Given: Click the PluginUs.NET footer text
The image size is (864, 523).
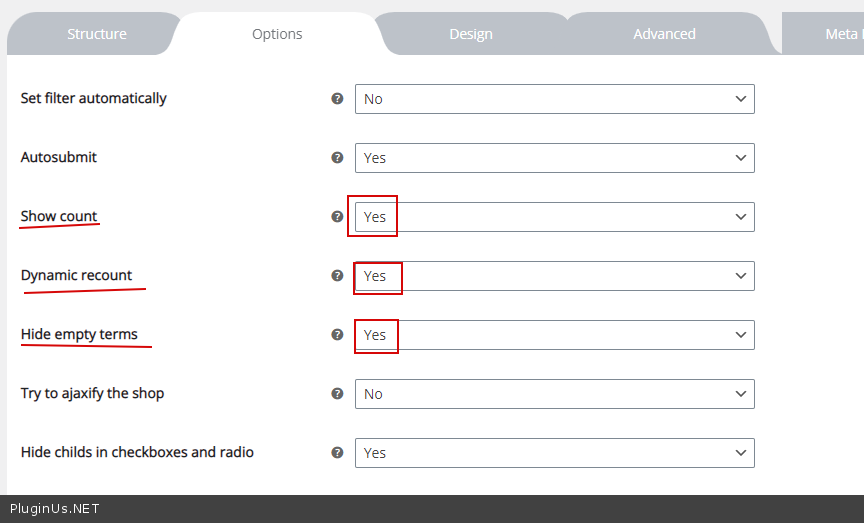Looking at the screenshot, I should coord(55,509).
